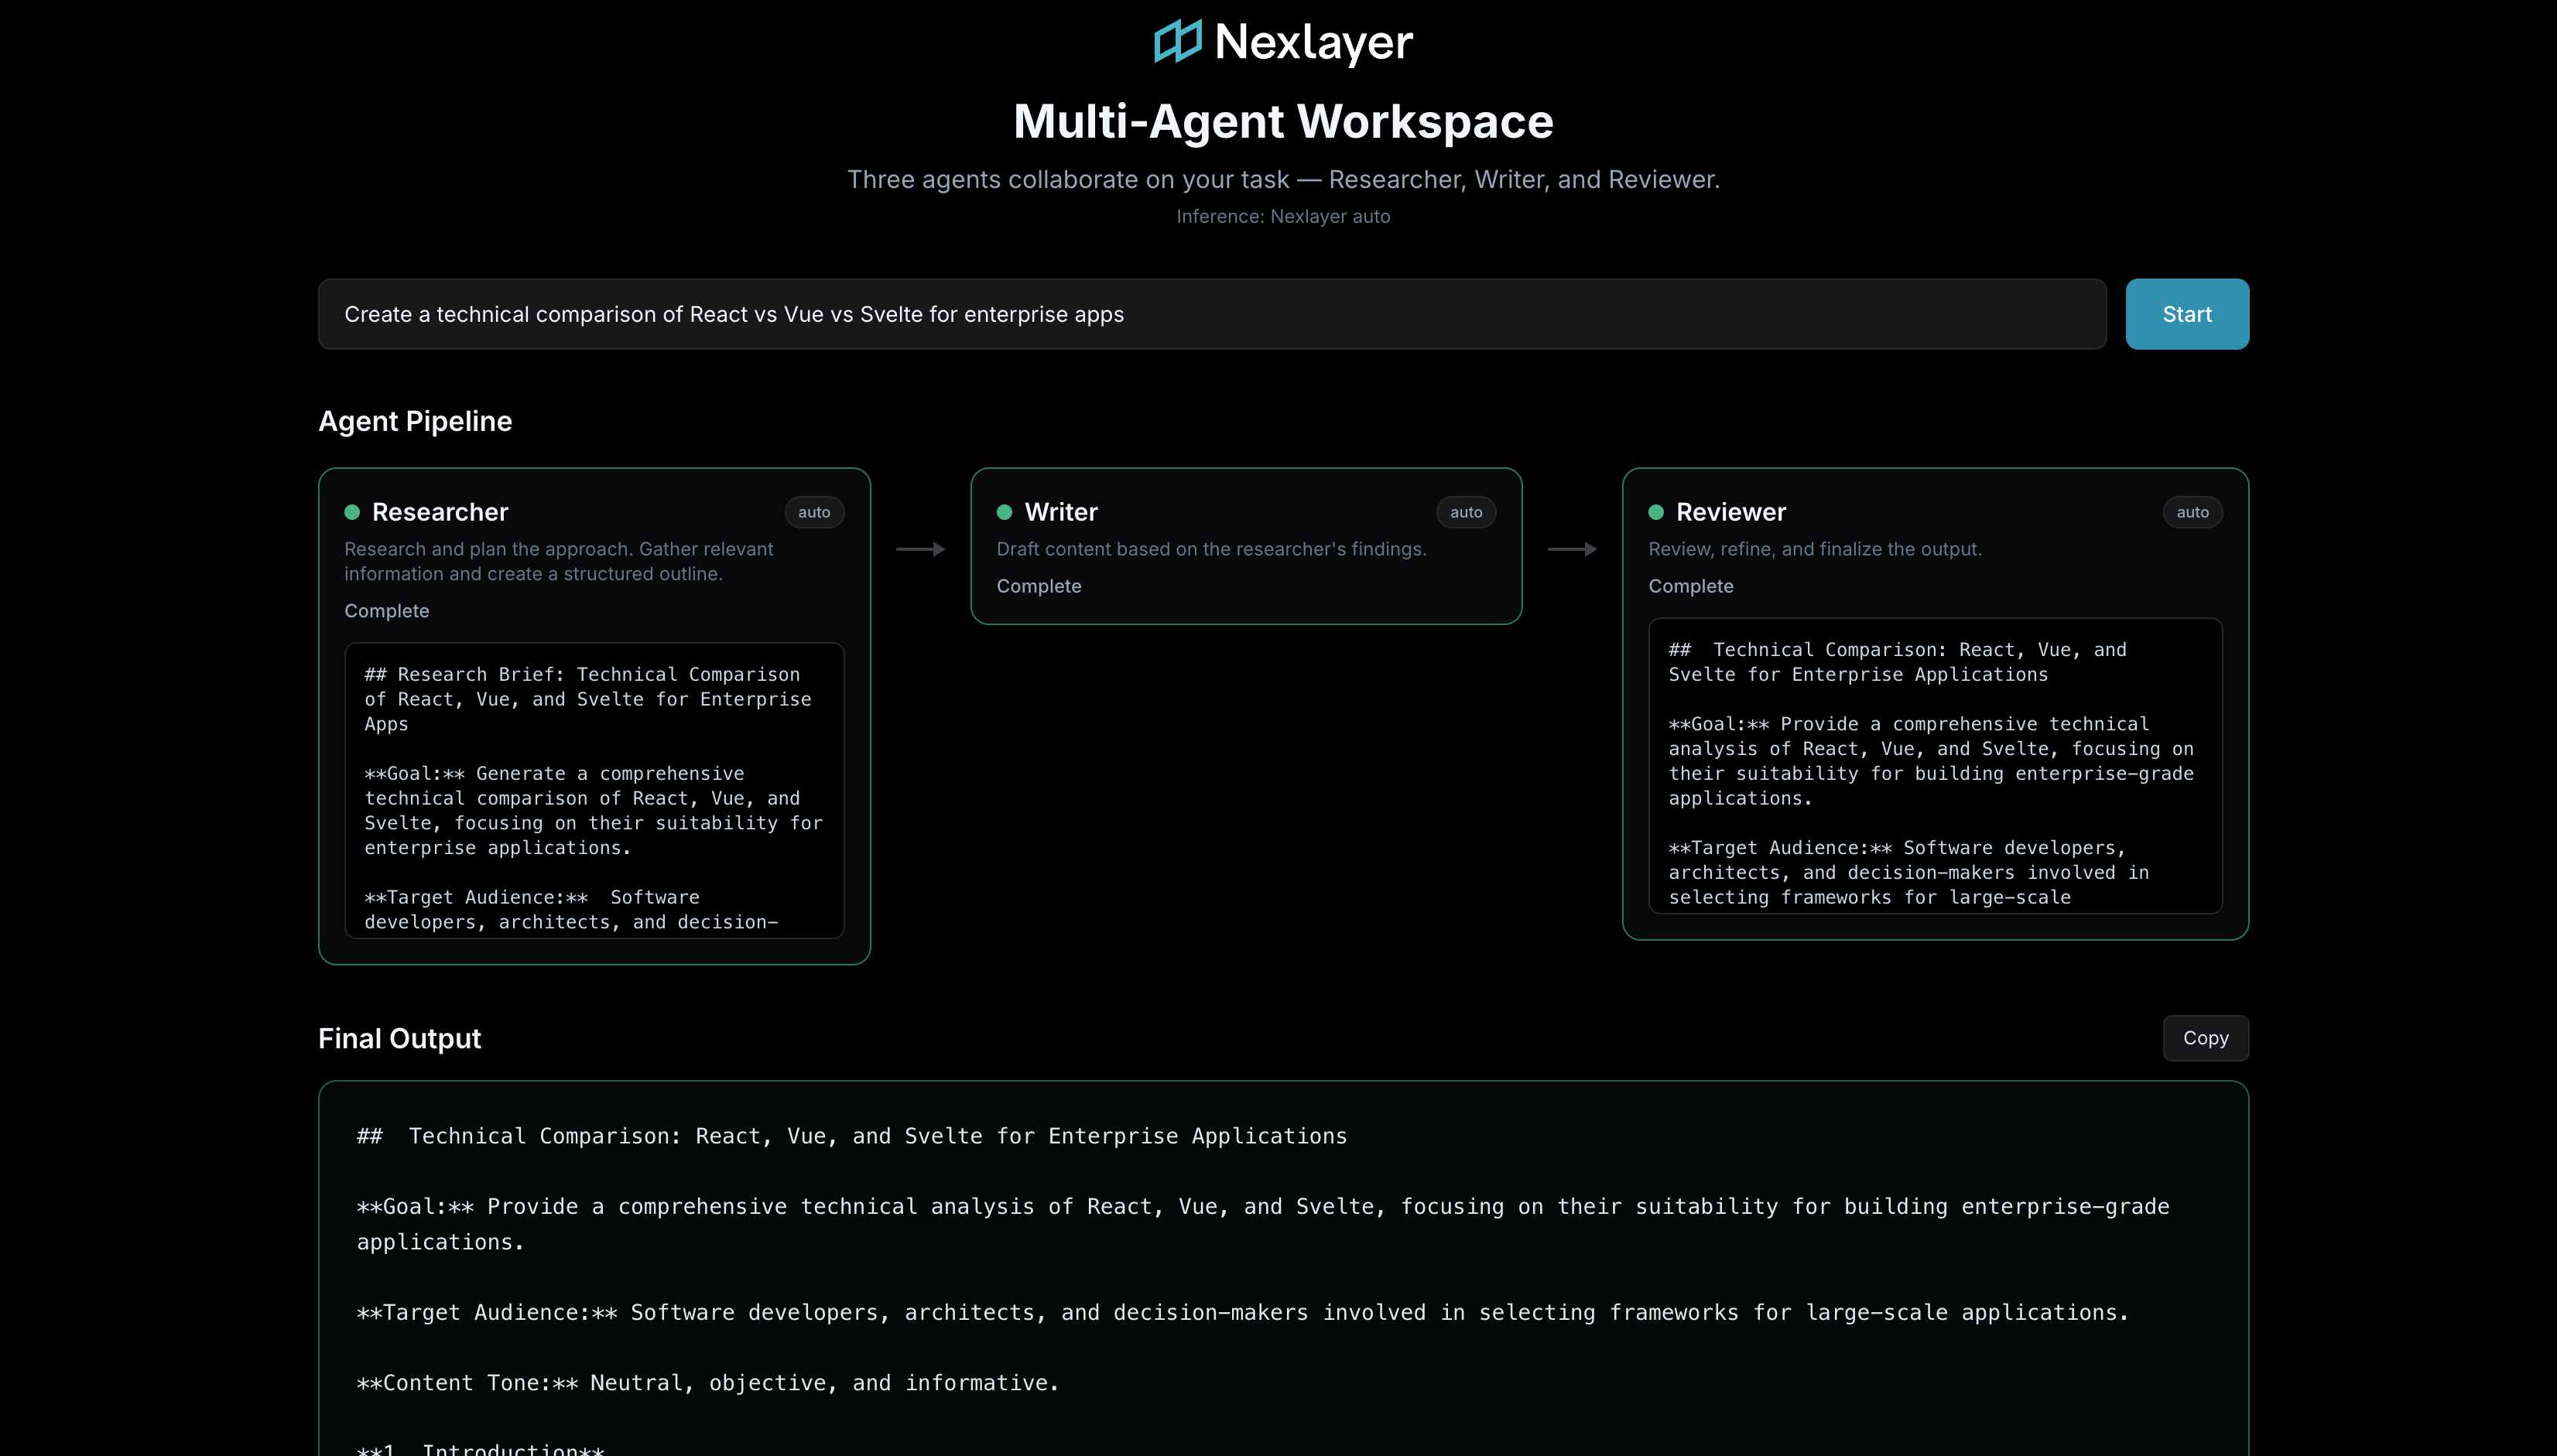Click 'Review, refine, and finalize the output' description
Viewport: 2557px width, 1456px height.
click(x=1815, y=549)
